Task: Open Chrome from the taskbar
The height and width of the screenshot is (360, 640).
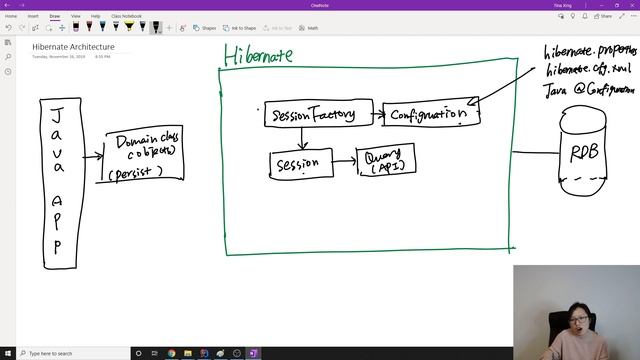Action: click(x=171, y=353)
